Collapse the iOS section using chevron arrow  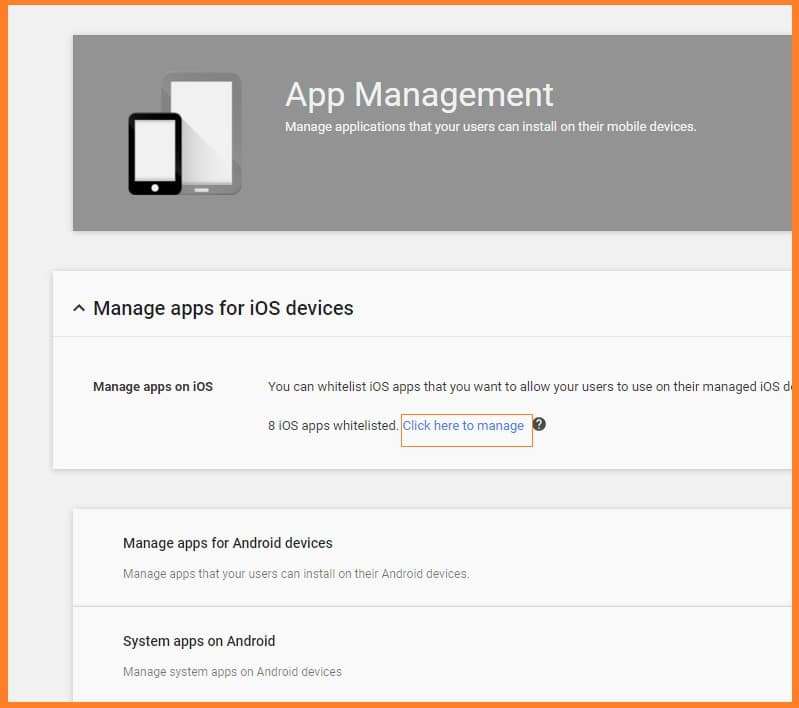(x=79, y=308)
